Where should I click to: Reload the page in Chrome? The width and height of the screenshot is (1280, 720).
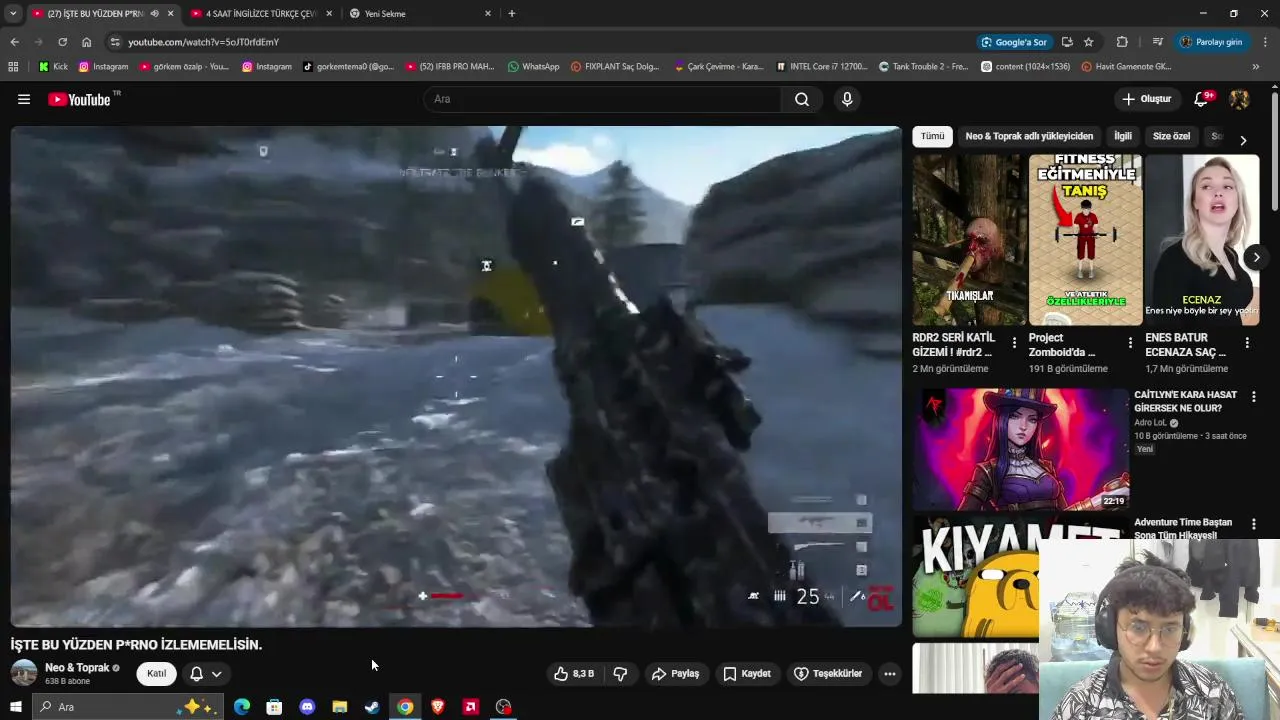click(x=62, y=42)
